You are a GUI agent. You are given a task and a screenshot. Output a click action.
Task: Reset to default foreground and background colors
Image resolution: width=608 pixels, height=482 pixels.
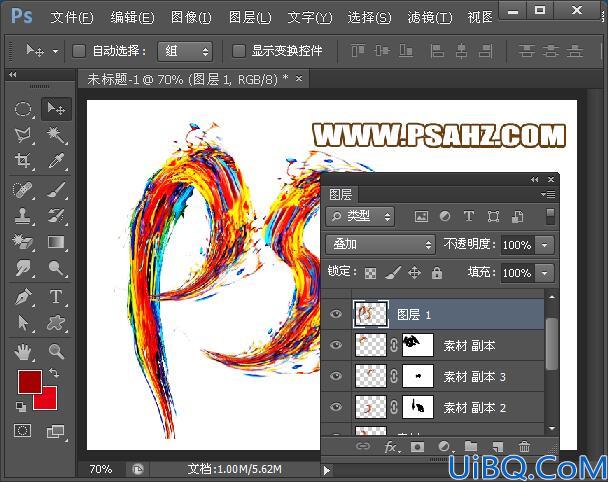click(x=21, y=406)
